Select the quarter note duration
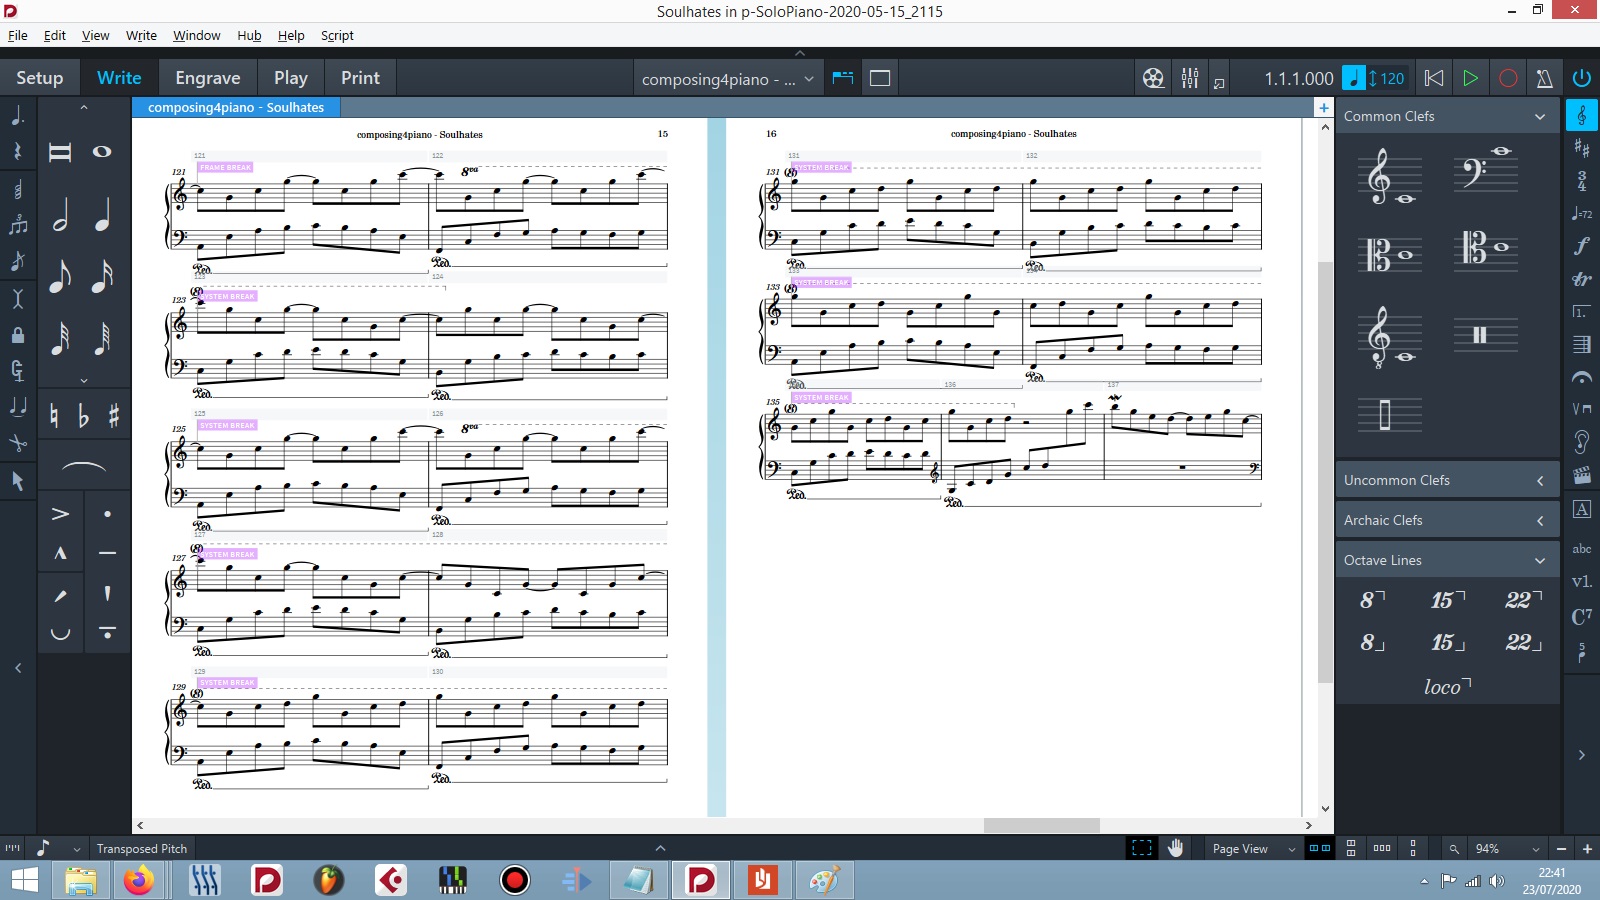 pos(102,214)
